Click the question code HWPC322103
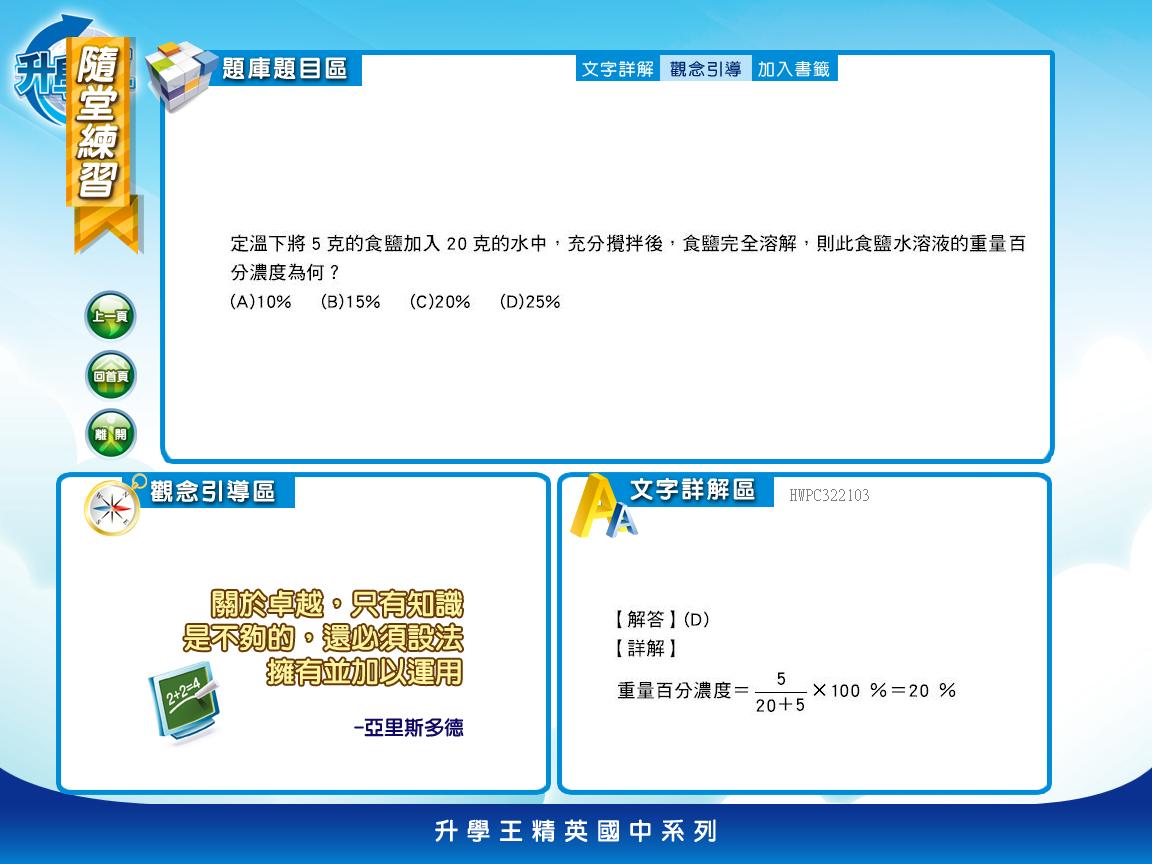 pos(829,495)
